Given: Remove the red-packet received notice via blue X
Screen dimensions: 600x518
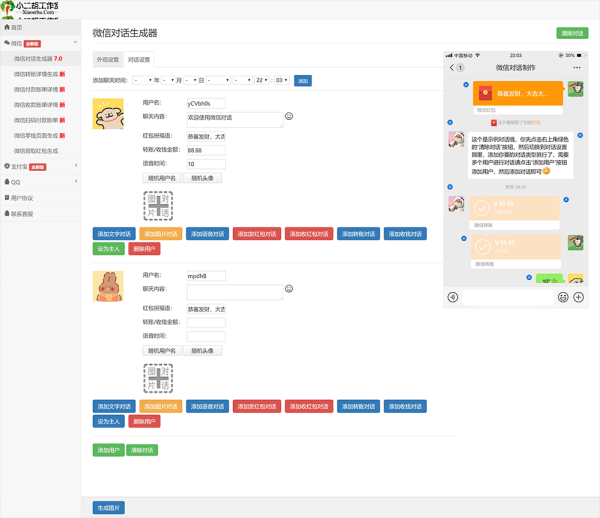Looking at the screenshot, I should point(450,122).
